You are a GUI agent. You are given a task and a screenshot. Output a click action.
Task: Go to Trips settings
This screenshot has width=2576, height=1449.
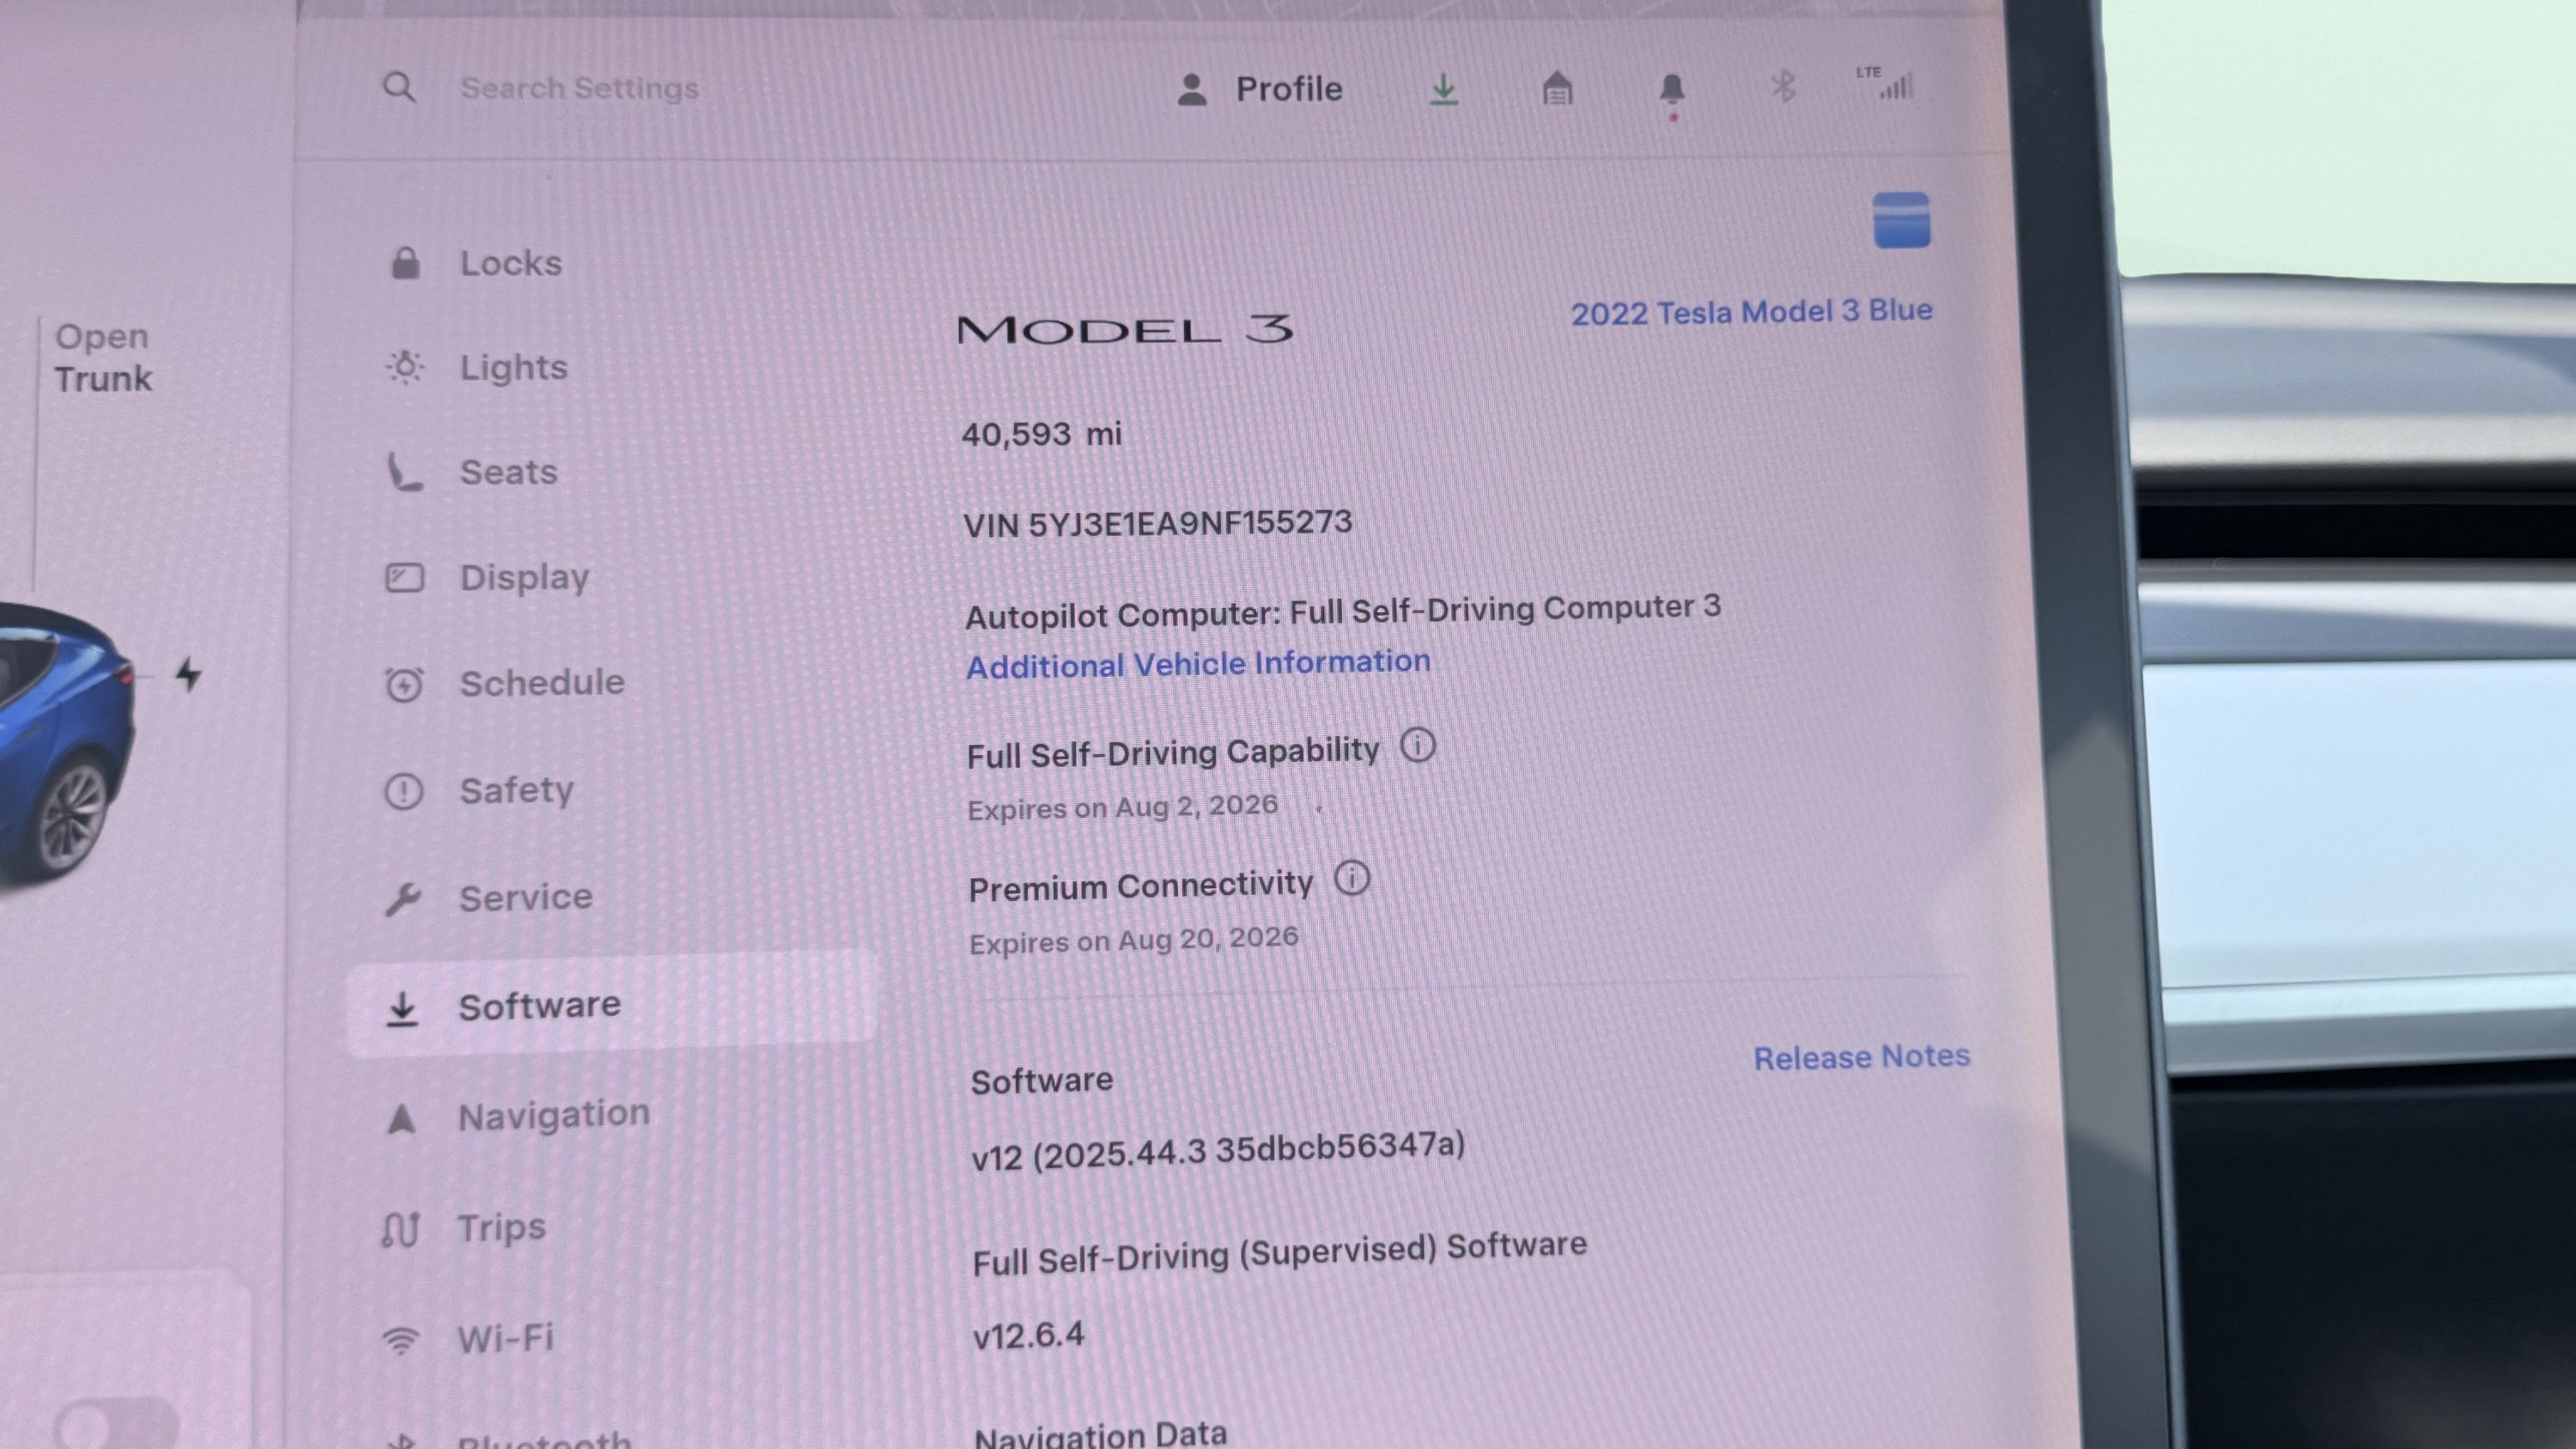point(463,1228)
